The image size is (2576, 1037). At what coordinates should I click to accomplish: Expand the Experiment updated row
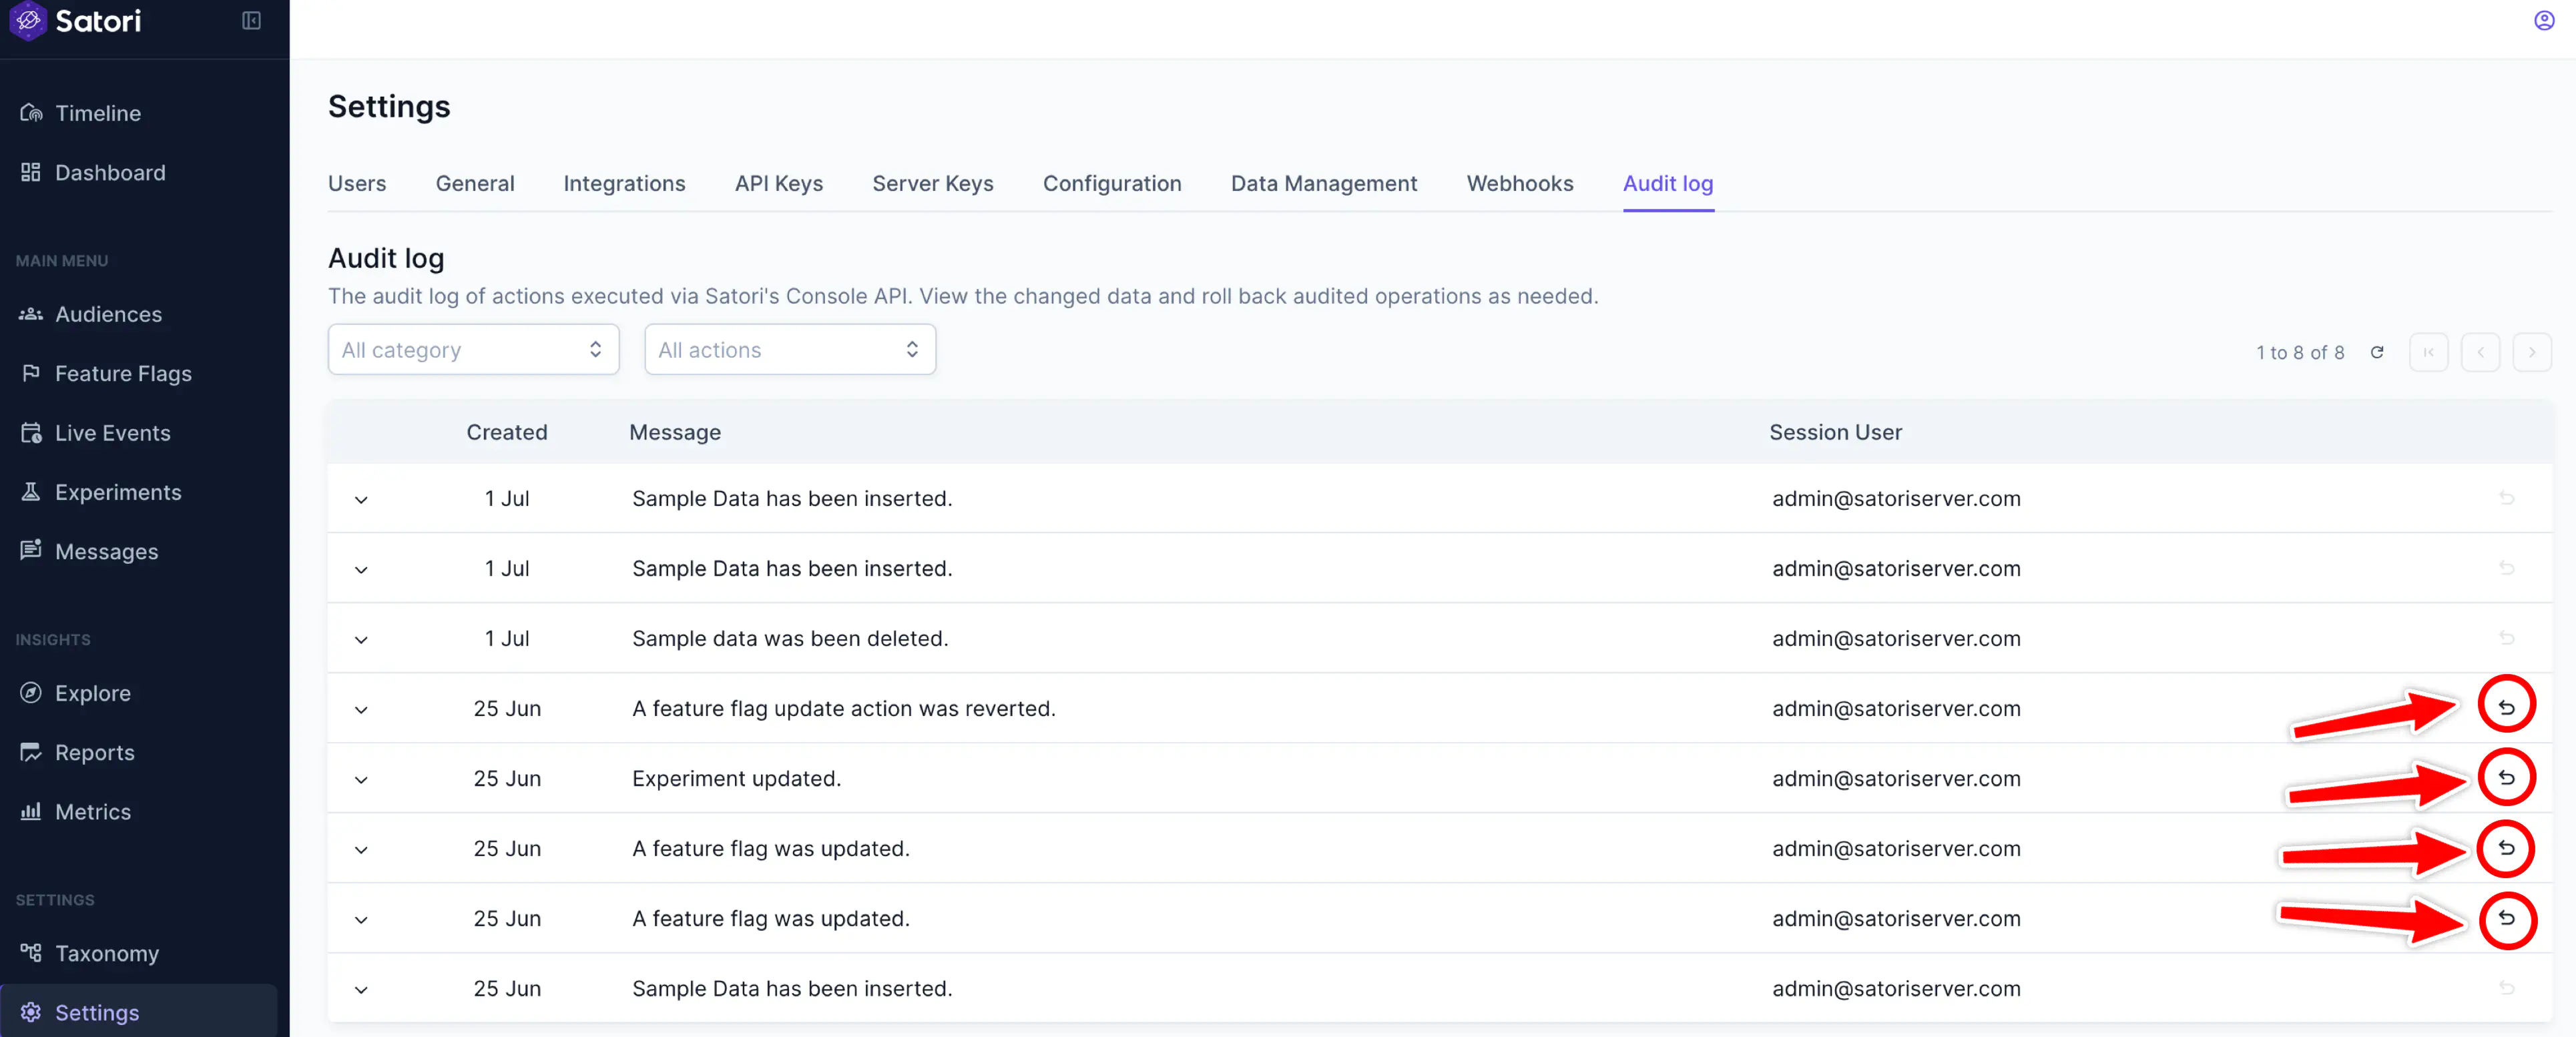[x=361, y=779]
